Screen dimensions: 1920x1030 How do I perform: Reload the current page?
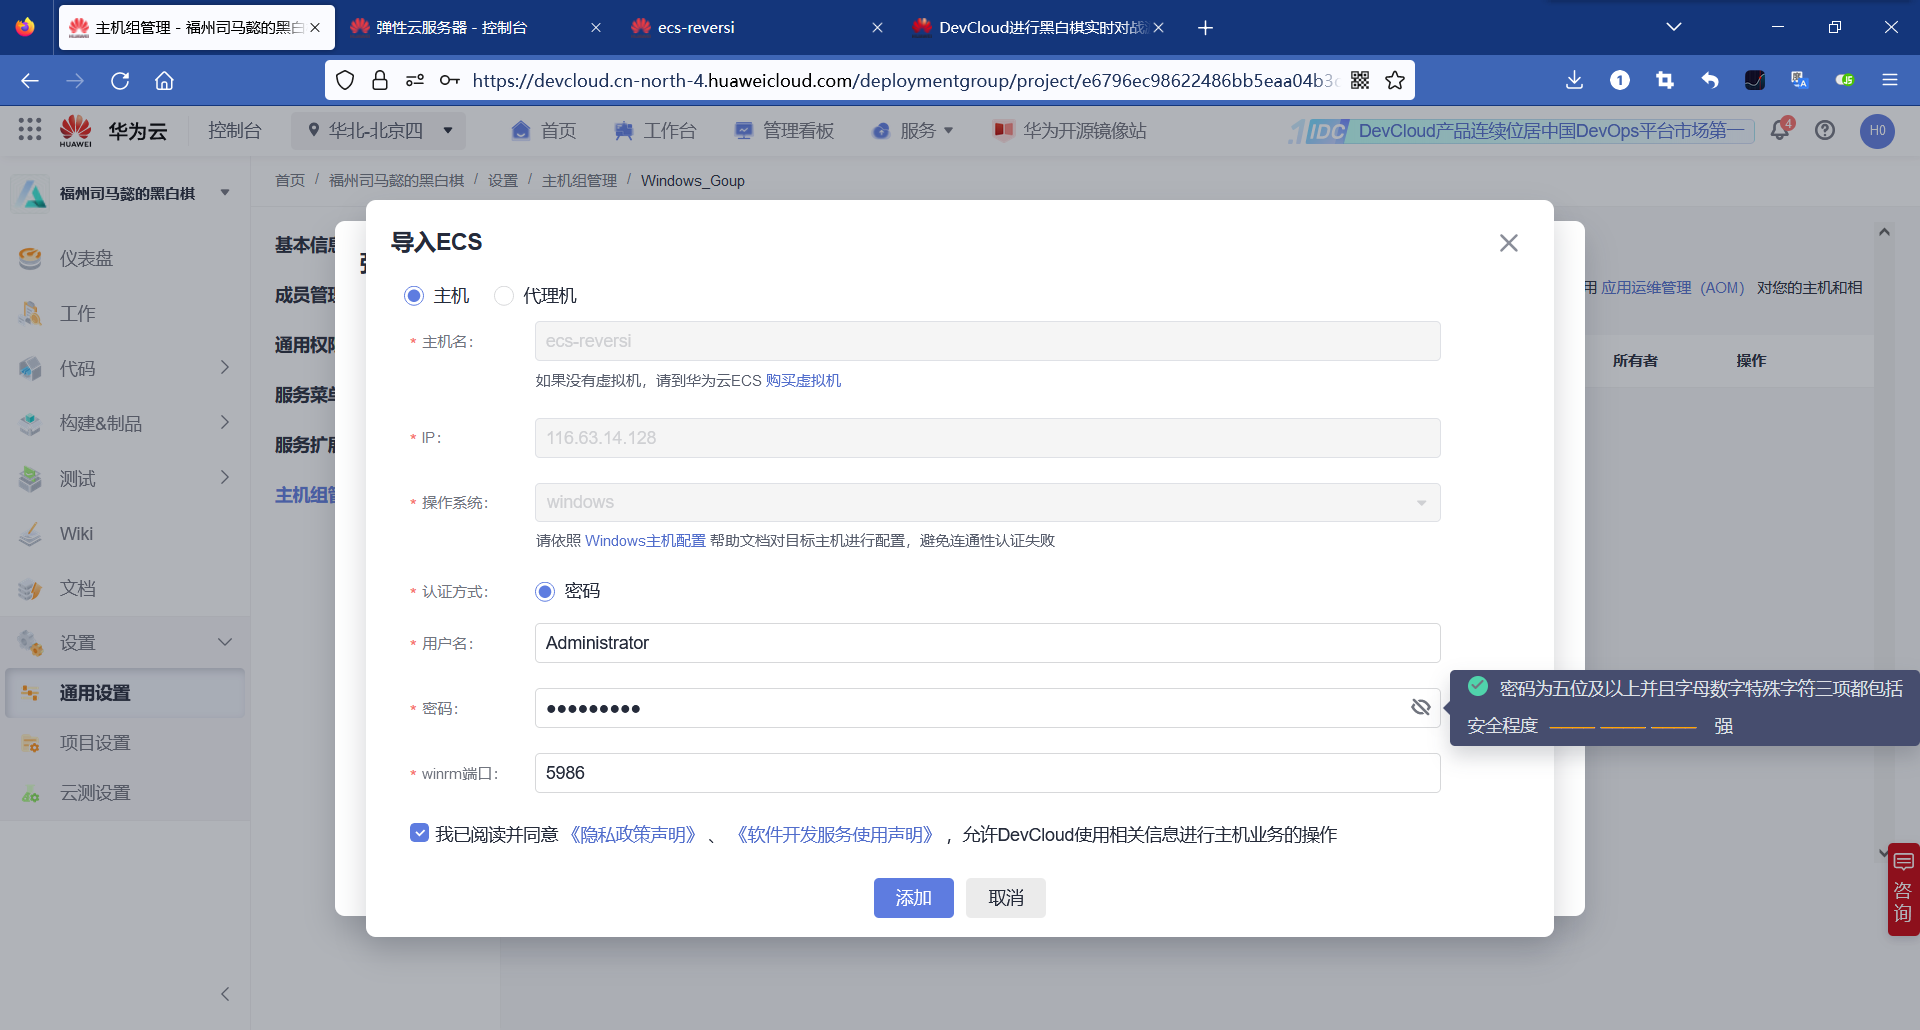tap(120, 81)
